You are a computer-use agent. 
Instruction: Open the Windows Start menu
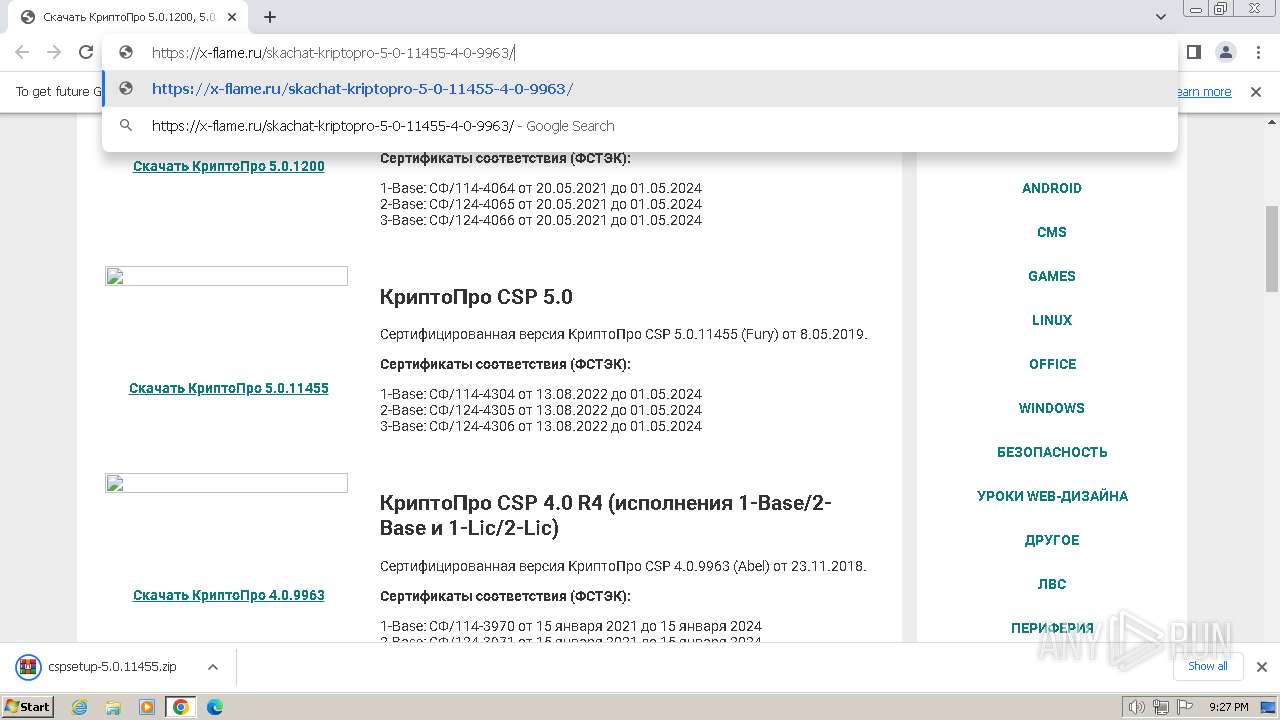[x=28, y=706]
